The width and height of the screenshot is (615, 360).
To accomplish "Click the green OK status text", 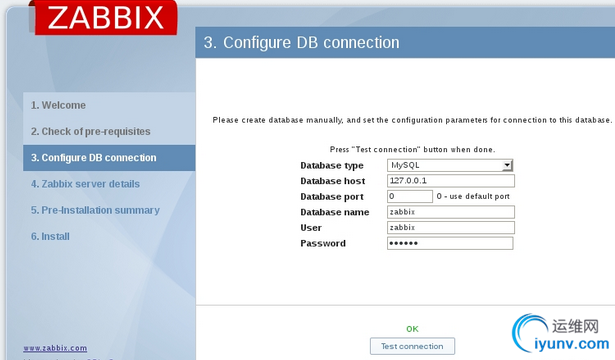I will (x=412, y=329).
